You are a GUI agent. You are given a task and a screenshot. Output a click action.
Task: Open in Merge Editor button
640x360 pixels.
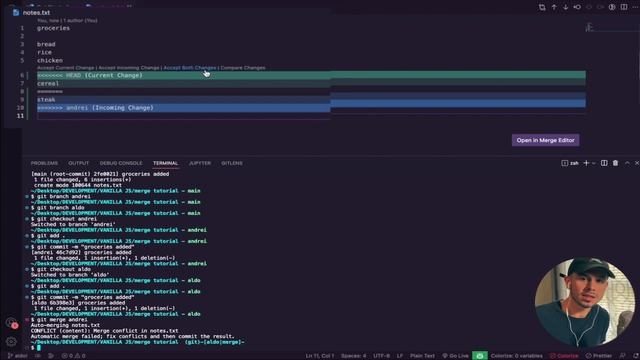pos(545,140)
